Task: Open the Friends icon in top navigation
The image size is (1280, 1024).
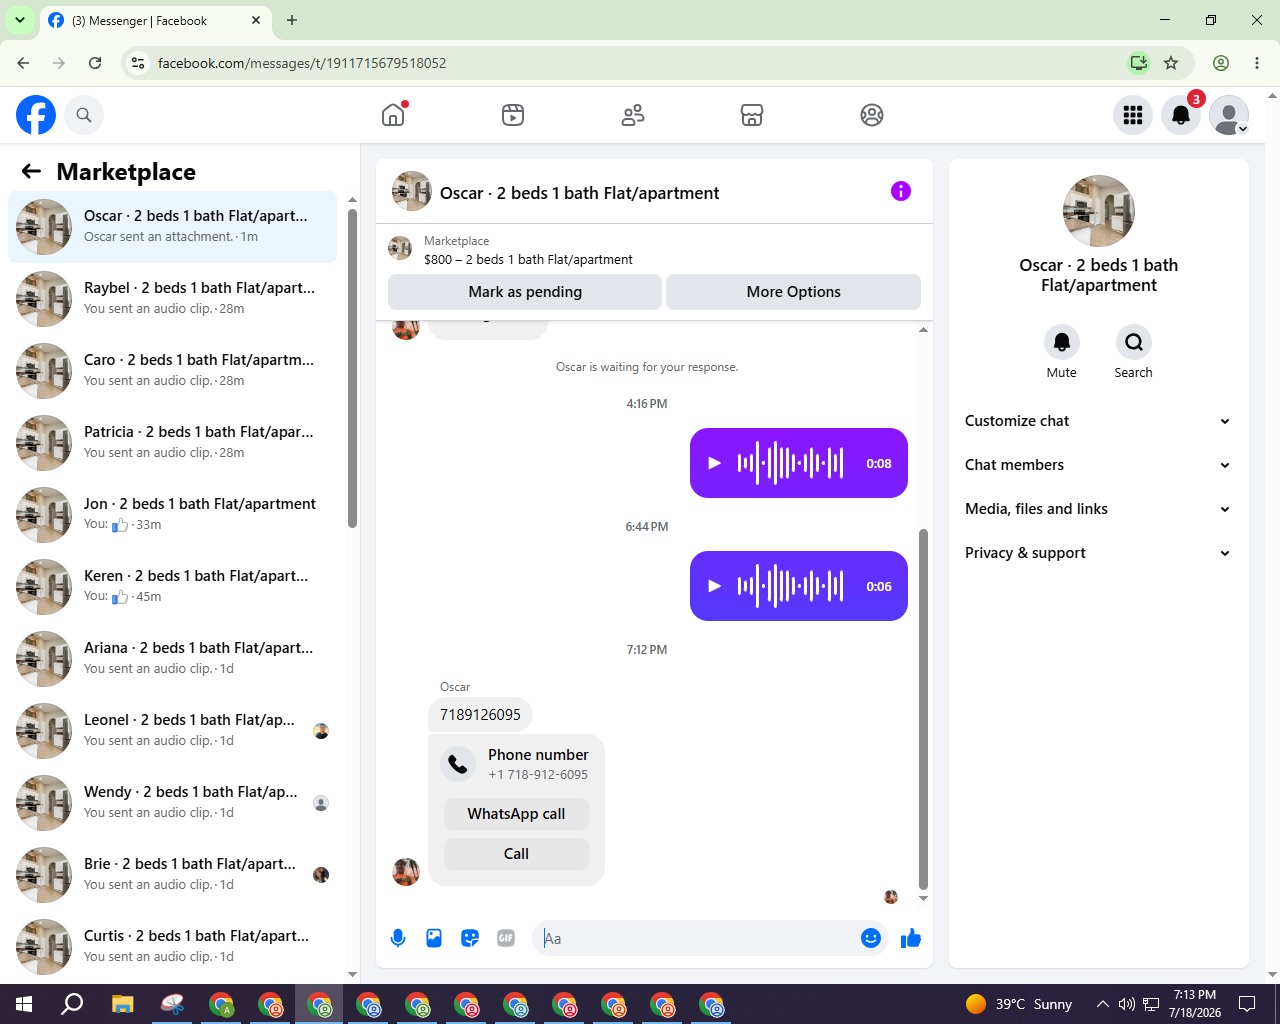Action: pos(633,115)
